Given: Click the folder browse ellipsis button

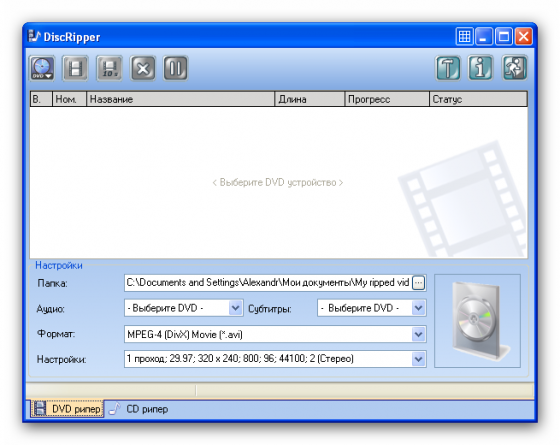Looking at the screenshot, I should pyautogui.click(x=418, y=283).
